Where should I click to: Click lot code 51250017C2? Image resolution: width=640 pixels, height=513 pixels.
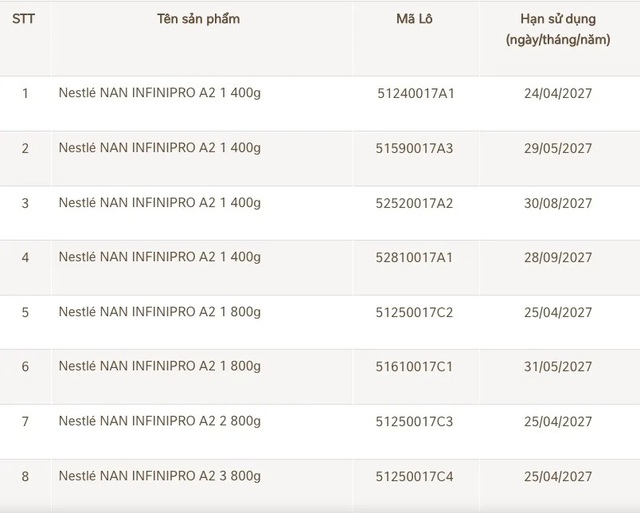(415, 313)
